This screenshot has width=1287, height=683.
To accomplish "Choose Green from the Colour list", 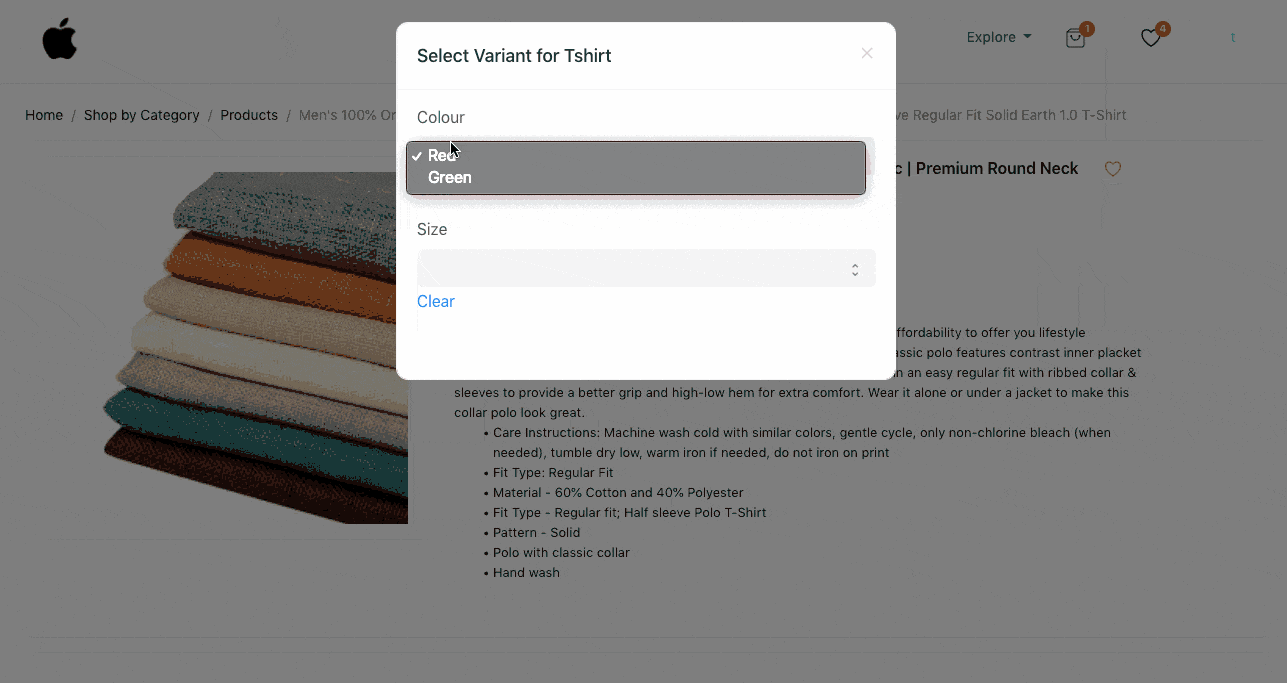I will tap(450, 178).
